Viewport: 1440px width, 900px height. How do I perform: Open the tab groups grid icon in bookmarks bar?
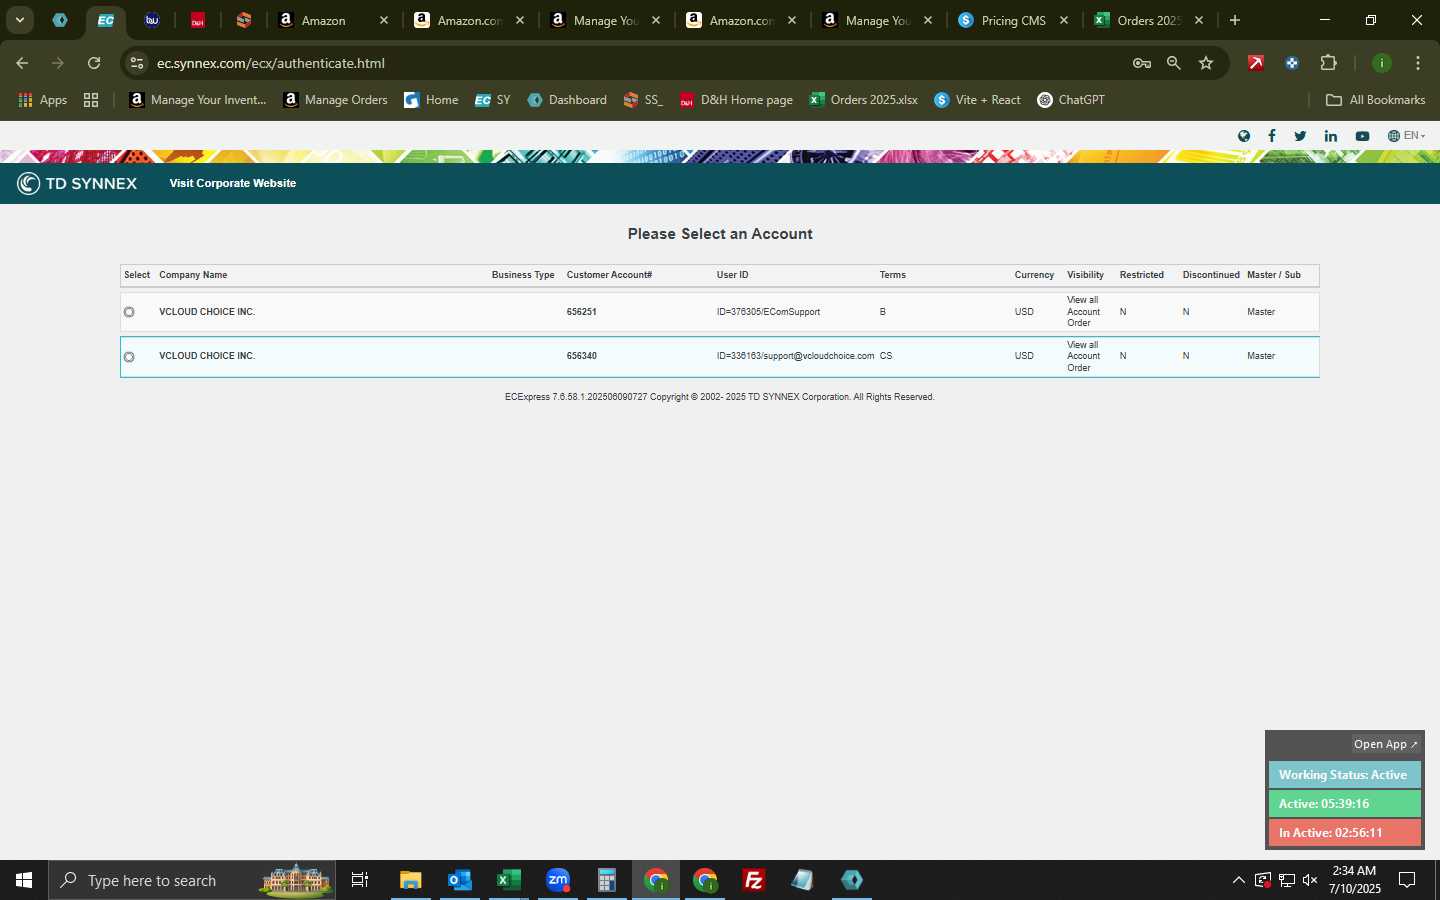91,100
